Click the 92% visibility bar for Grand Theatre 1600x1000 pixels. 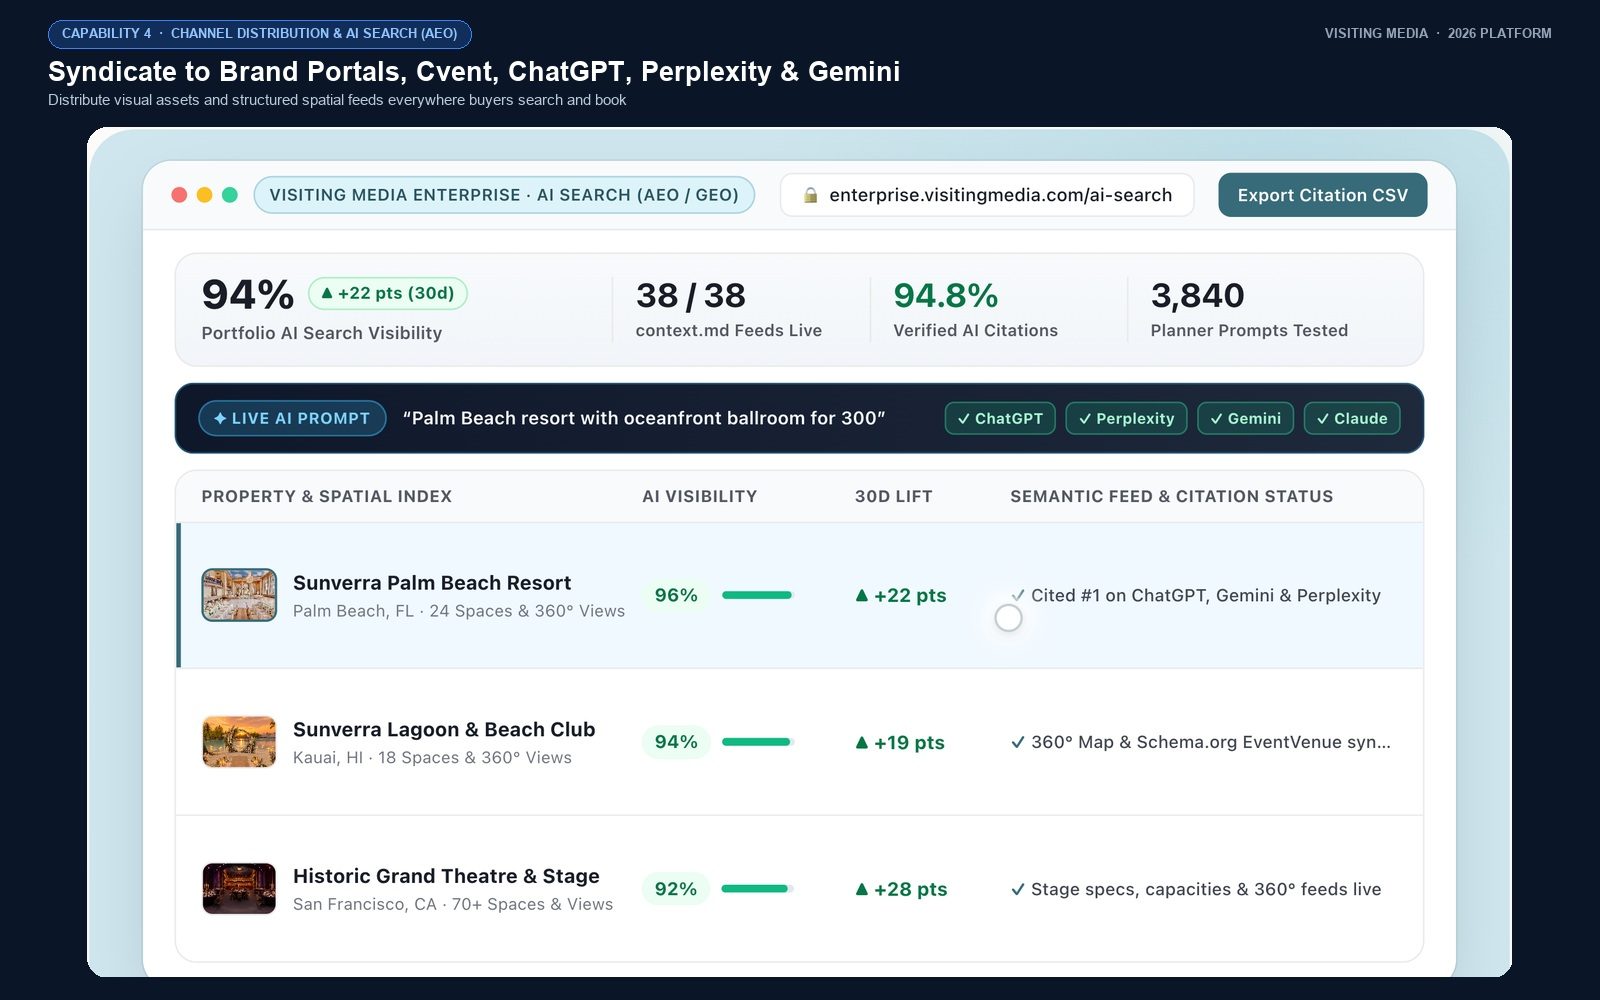coord(757,889)
